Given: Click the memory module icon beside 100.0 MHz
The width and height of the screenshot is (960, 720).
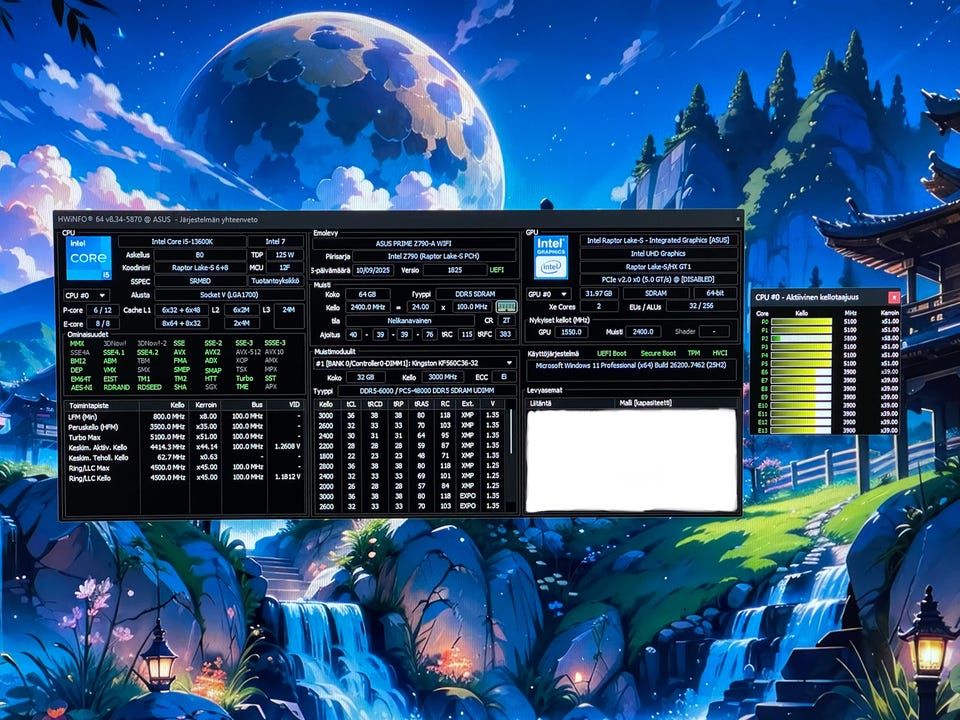Looking at the screenshot, I should (506, 307).
